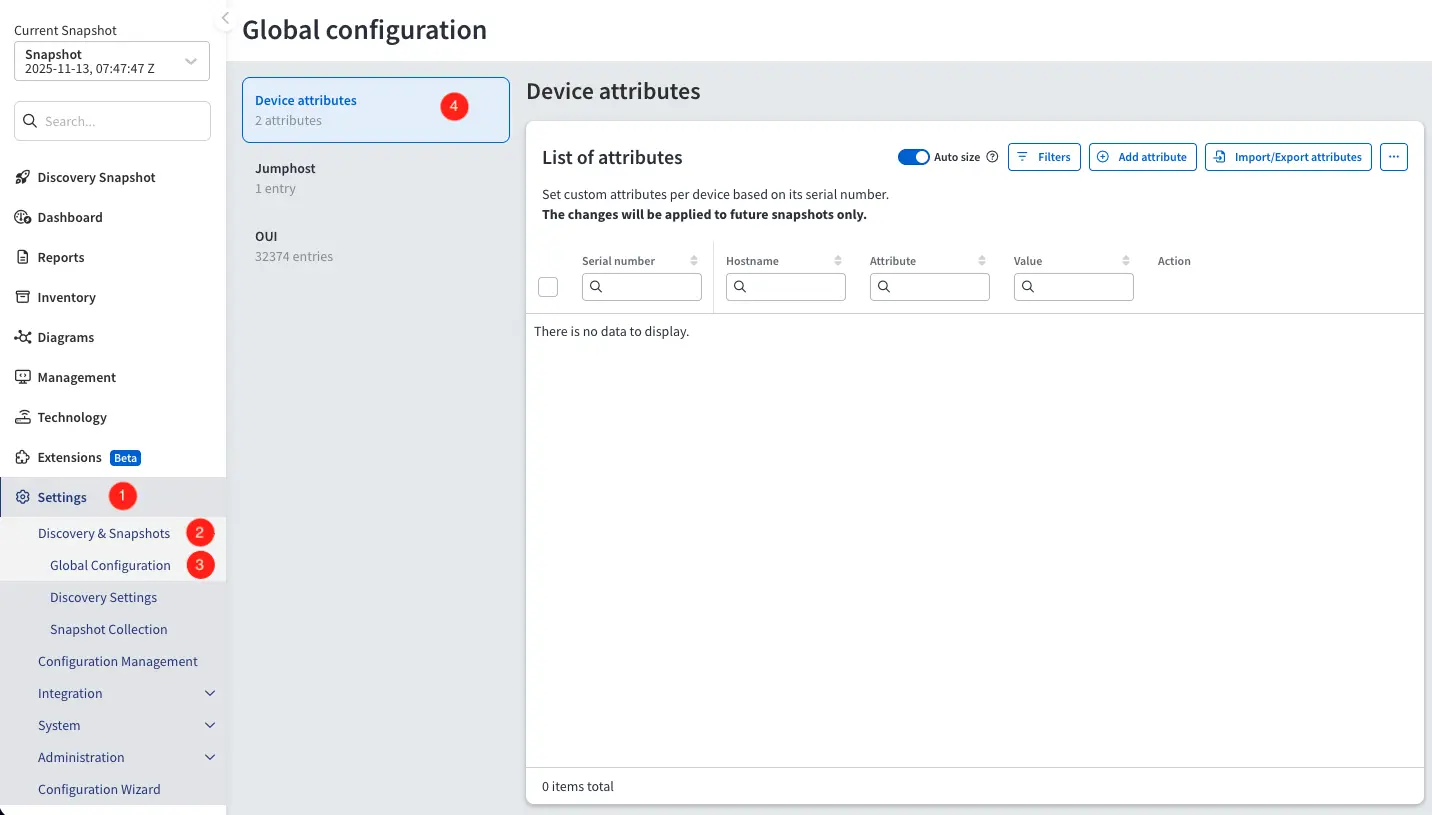The image size is (1432, 815).
Task: Open the more options ellipsis menu
Action: click(1394, 157)
